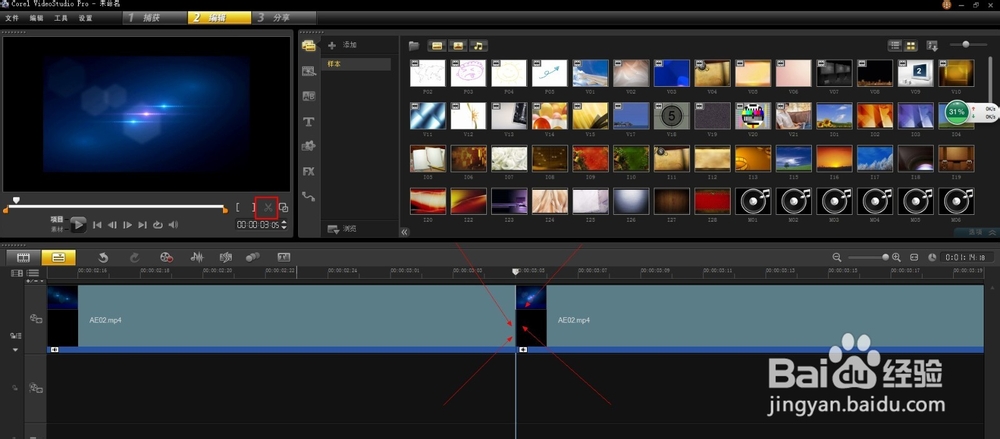1000x439 pixels.
Task: Open the 设置 menu
Action: click(x=86, y=18)
